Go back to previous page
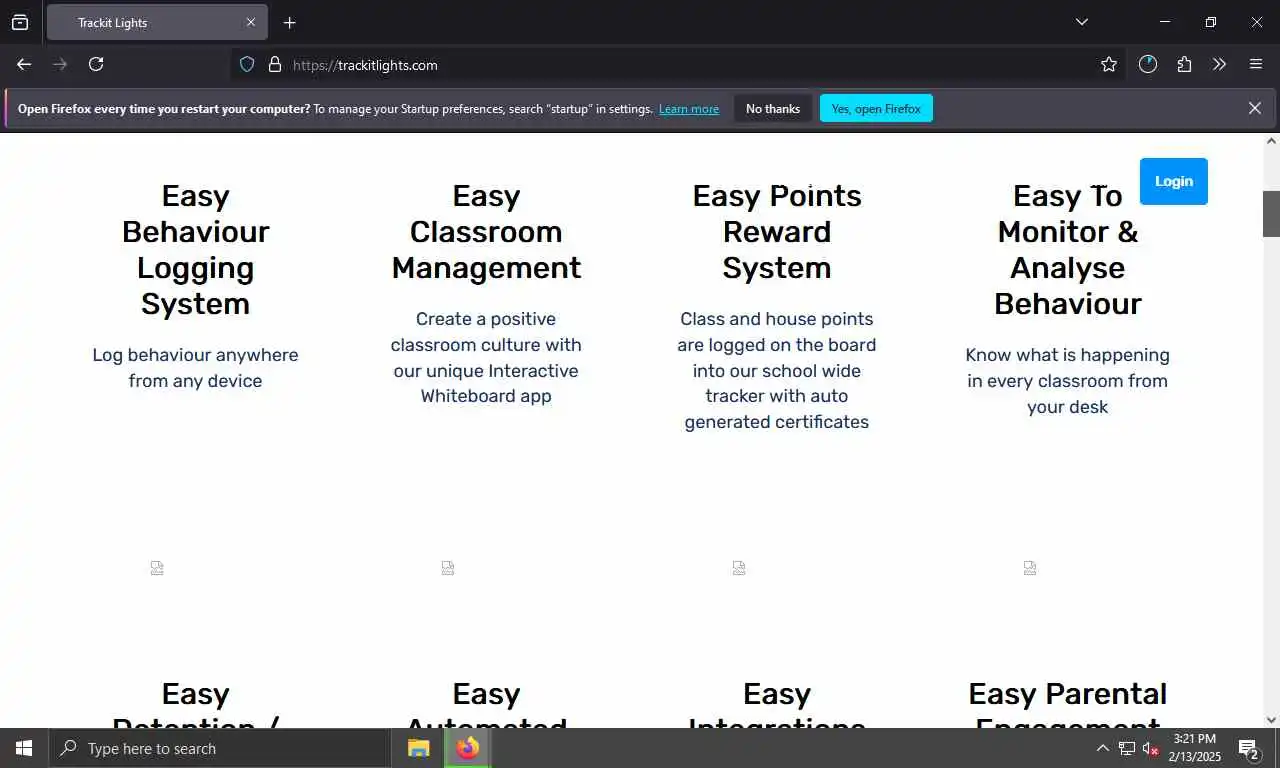The width and height of the screenshot is (1280, 768). coord(24,64)
